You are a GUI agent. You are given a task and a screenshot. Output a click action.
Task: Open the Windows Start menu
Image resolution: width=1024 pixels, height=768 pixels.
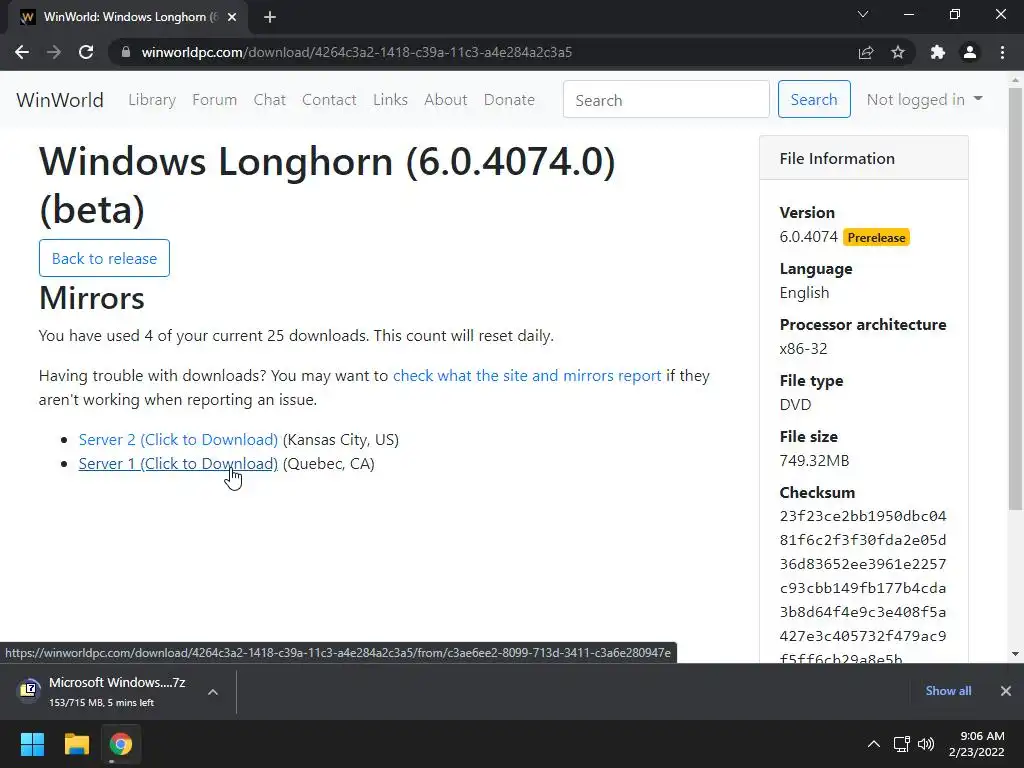click(32, 744)
